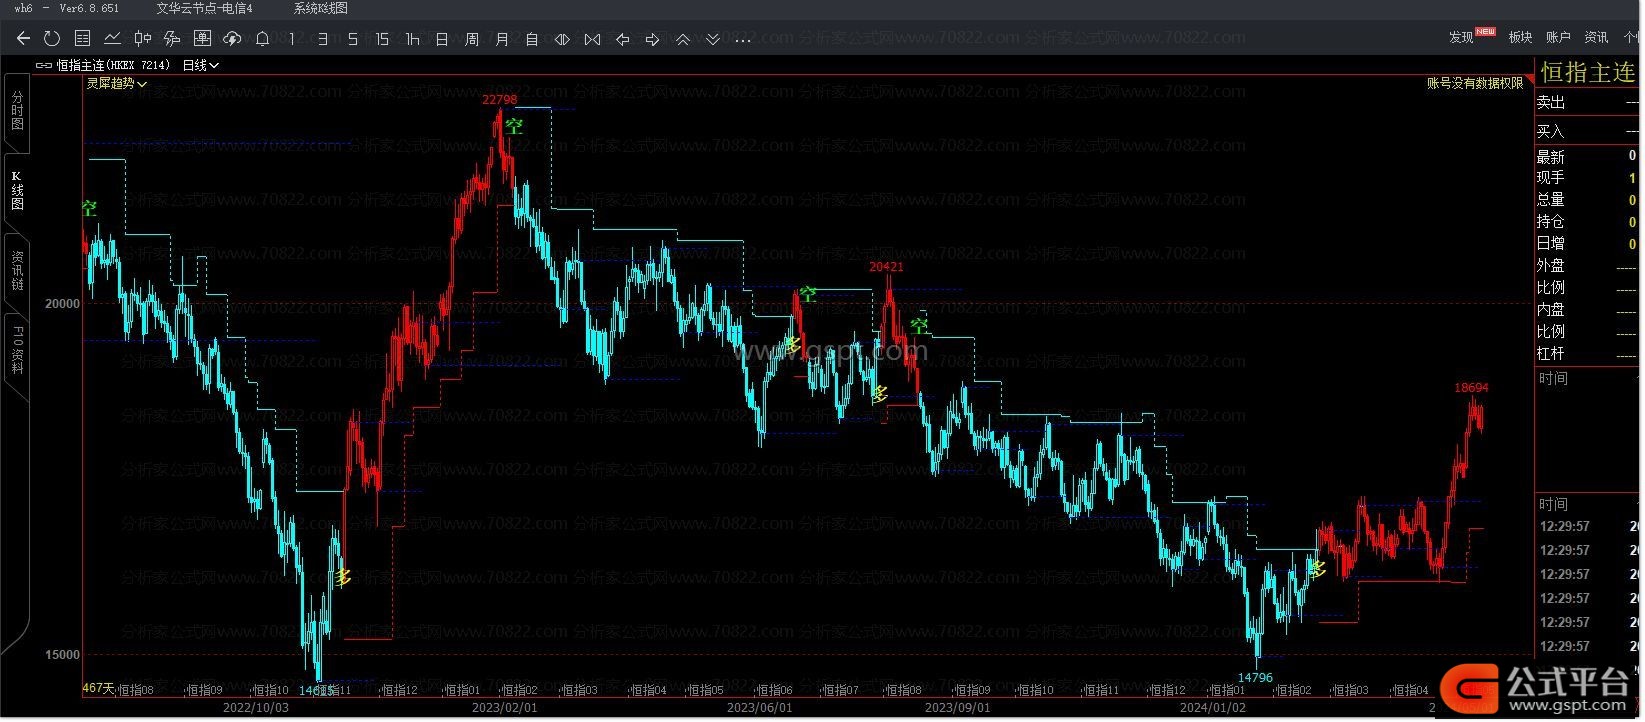Open the indicator formula icon
Viewport: 1645px width, 722px height.
(x=172, y=39)
